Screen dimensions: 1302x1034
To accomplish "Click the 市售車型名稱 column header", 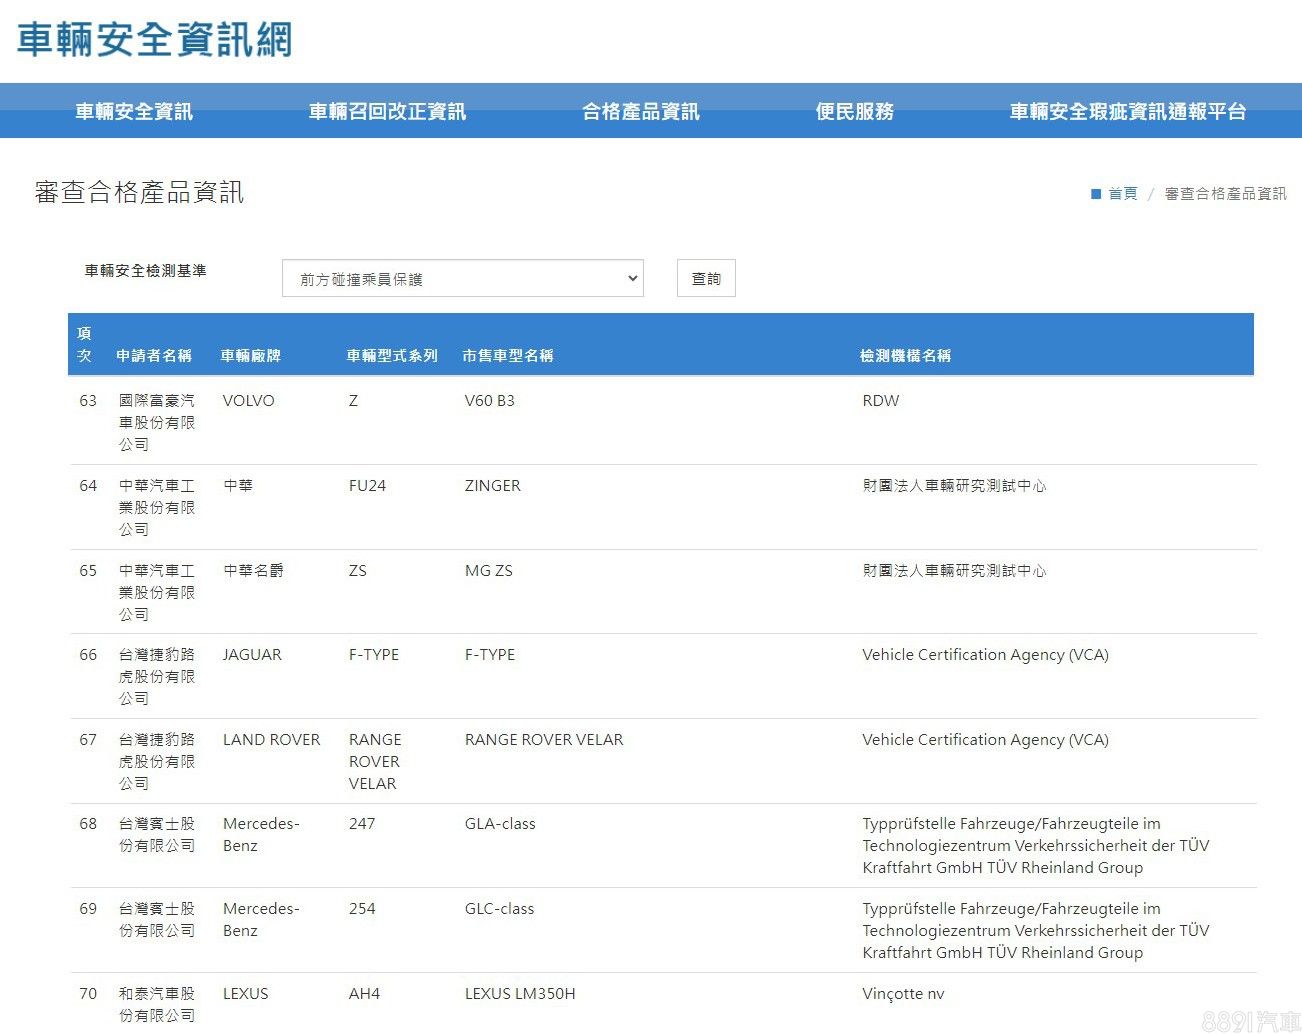I will click(x=508, y=356).
